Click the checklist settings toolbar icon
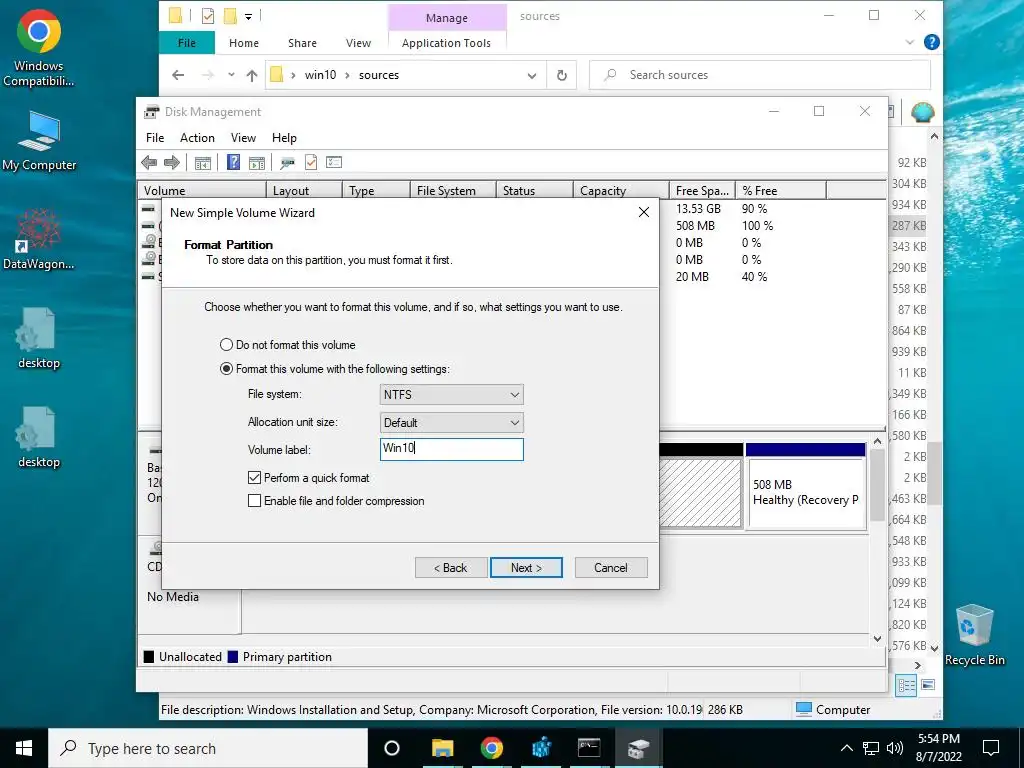 point(334,162)
